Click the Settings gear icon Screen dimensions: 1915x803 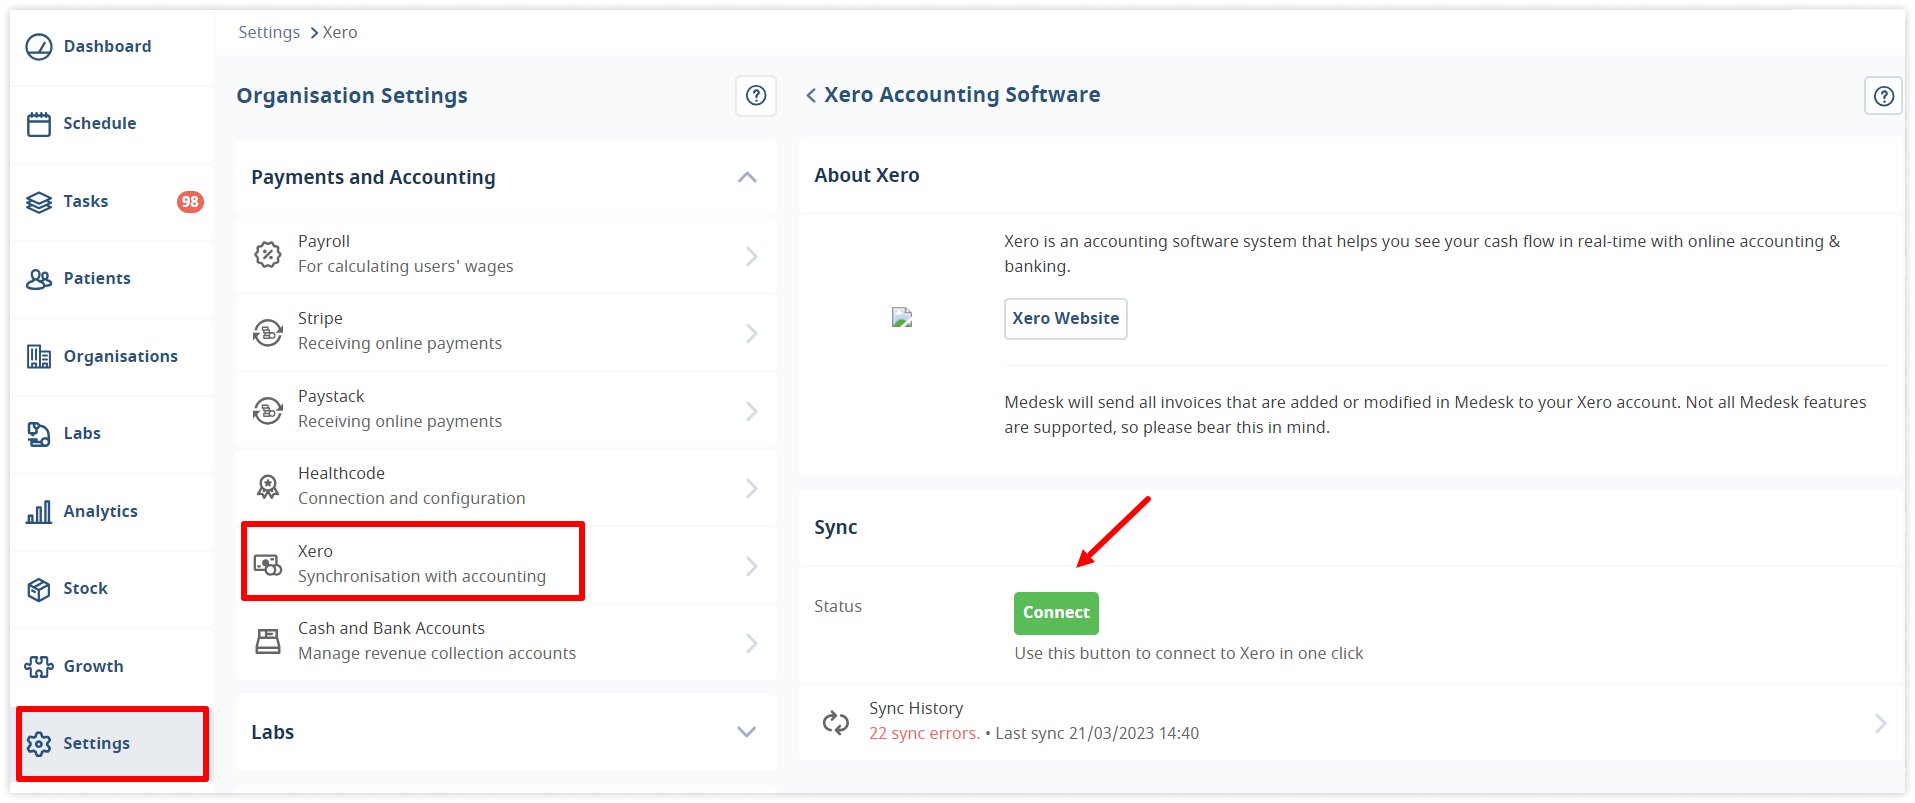38,744
